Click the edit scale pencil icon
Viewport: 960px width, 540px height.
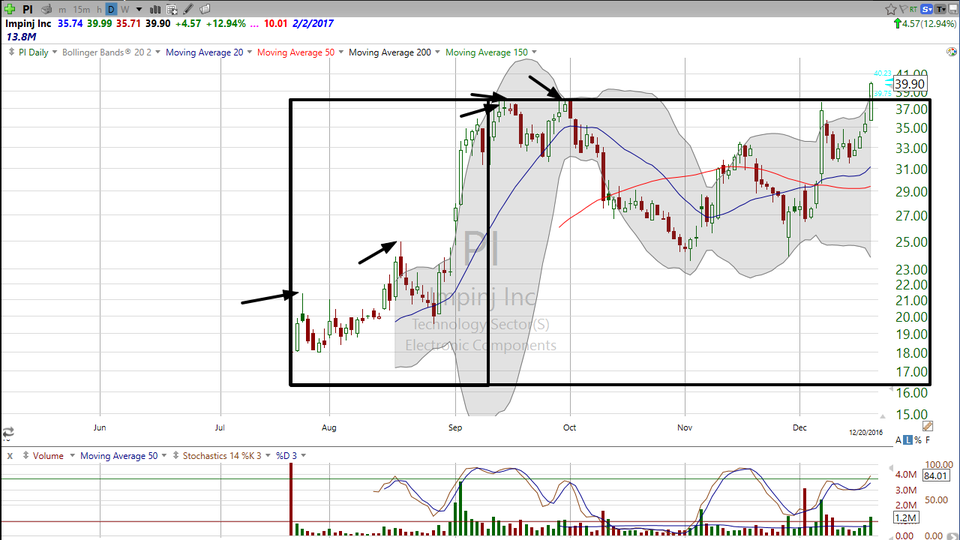927,426
